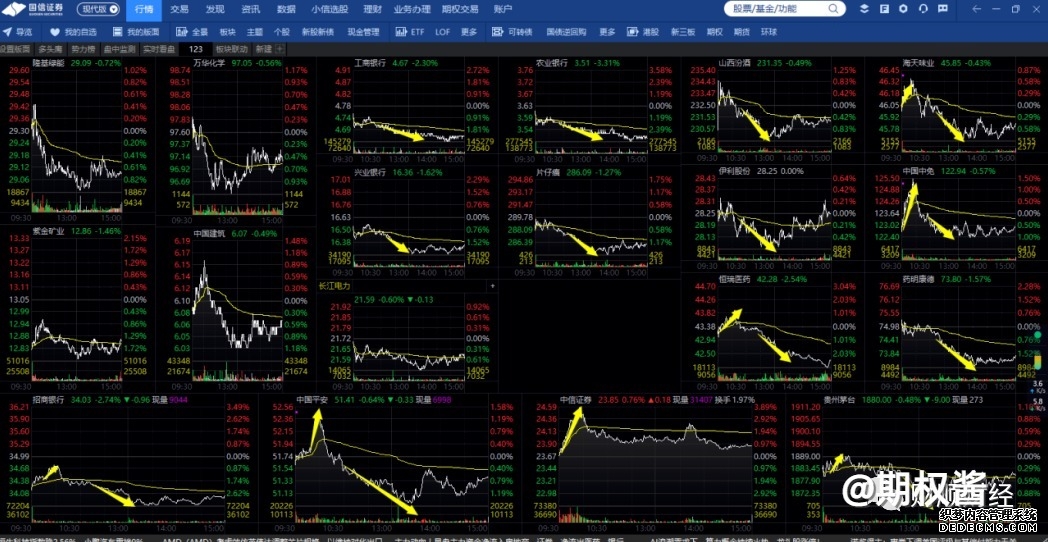Select 板块 in the toolbar
Screen dimensions: 1048x542
[x=227, y=31]
